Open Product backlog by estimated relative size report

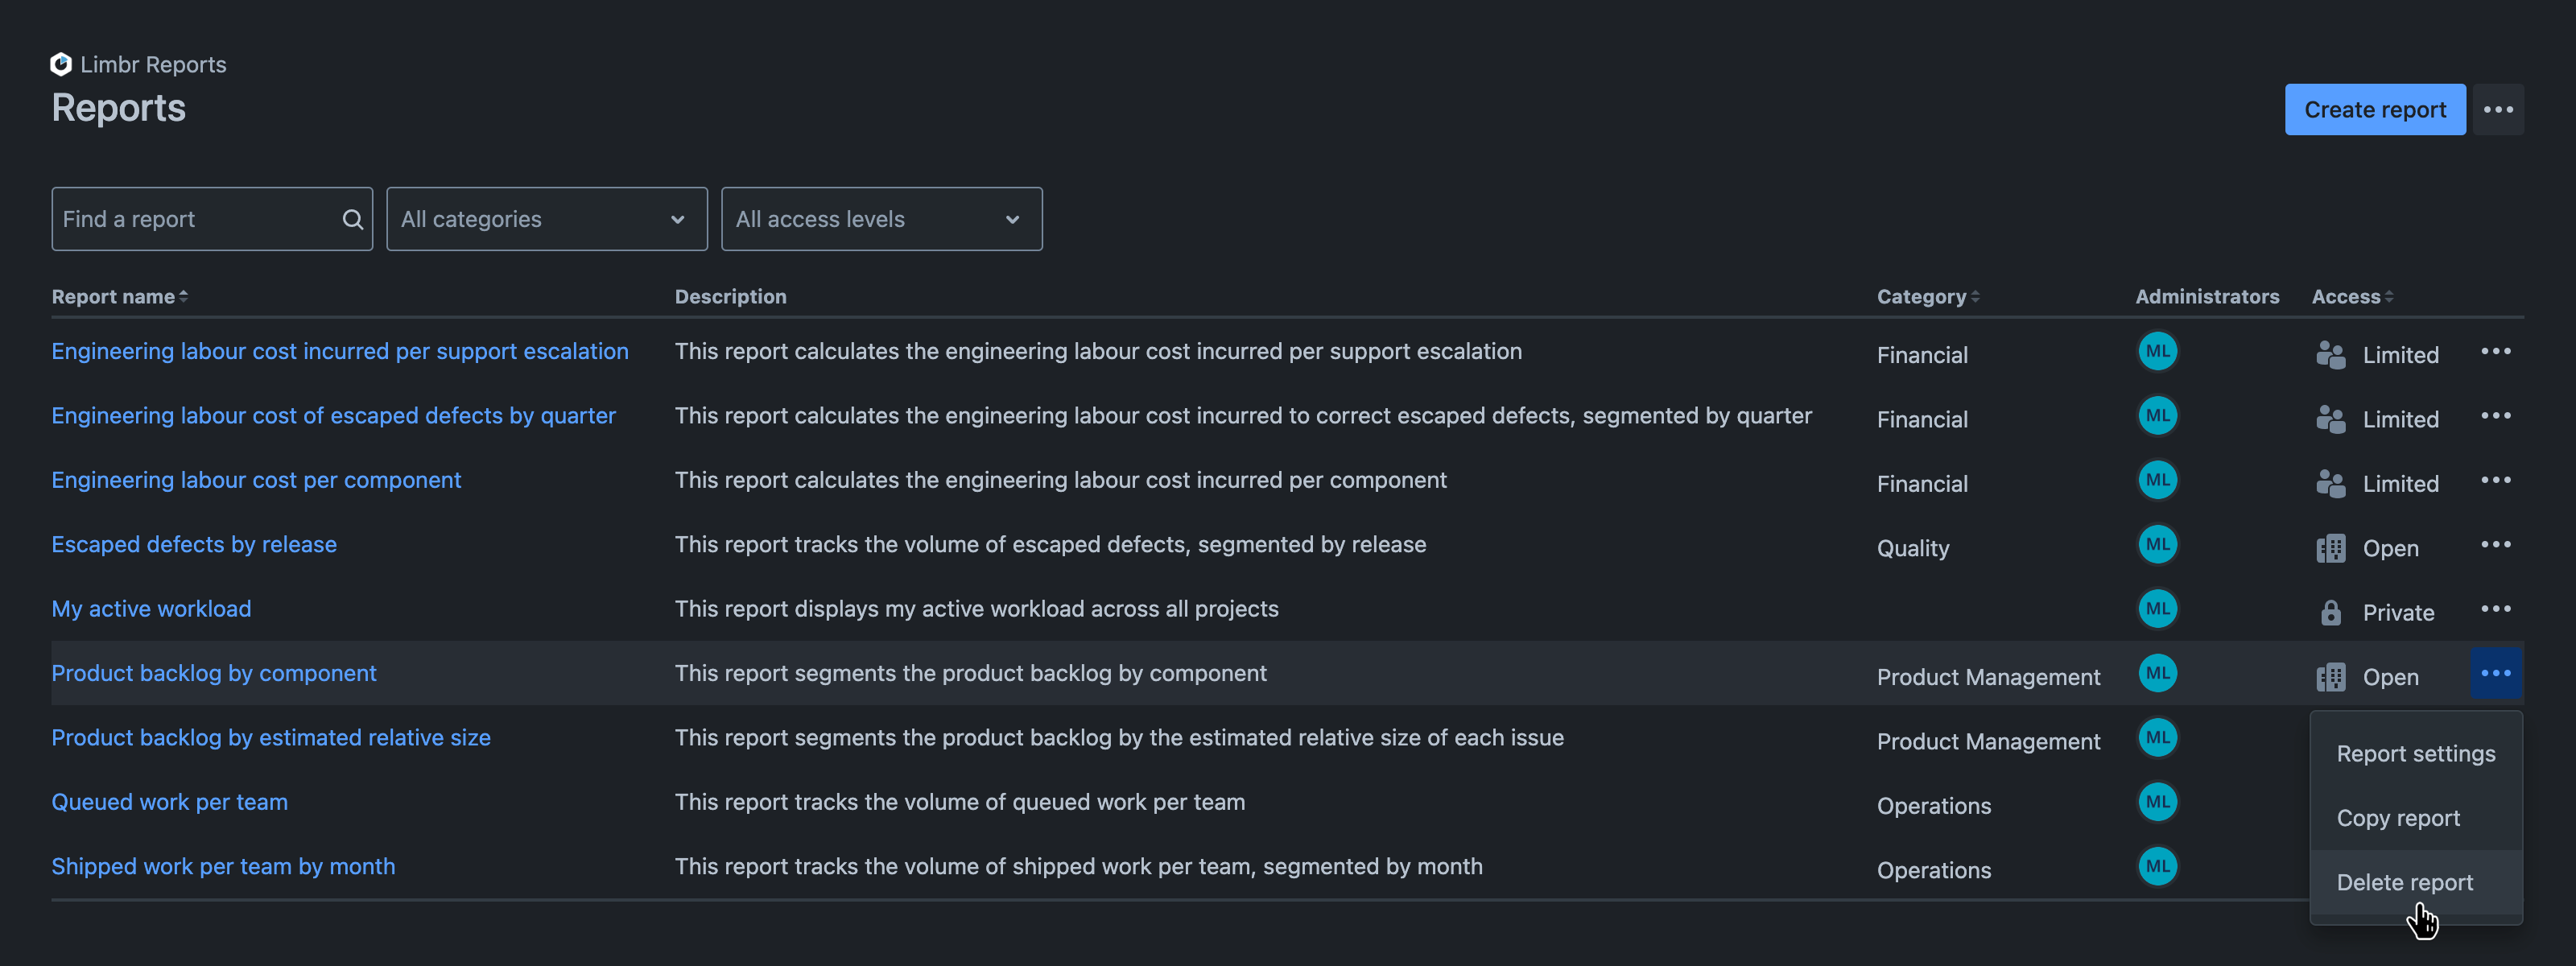pos(271,738)
